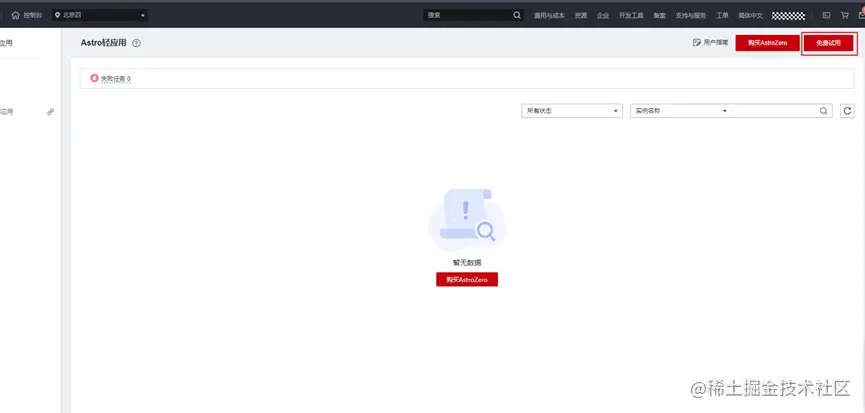Open the pixelated account name menu

point(788,15)
